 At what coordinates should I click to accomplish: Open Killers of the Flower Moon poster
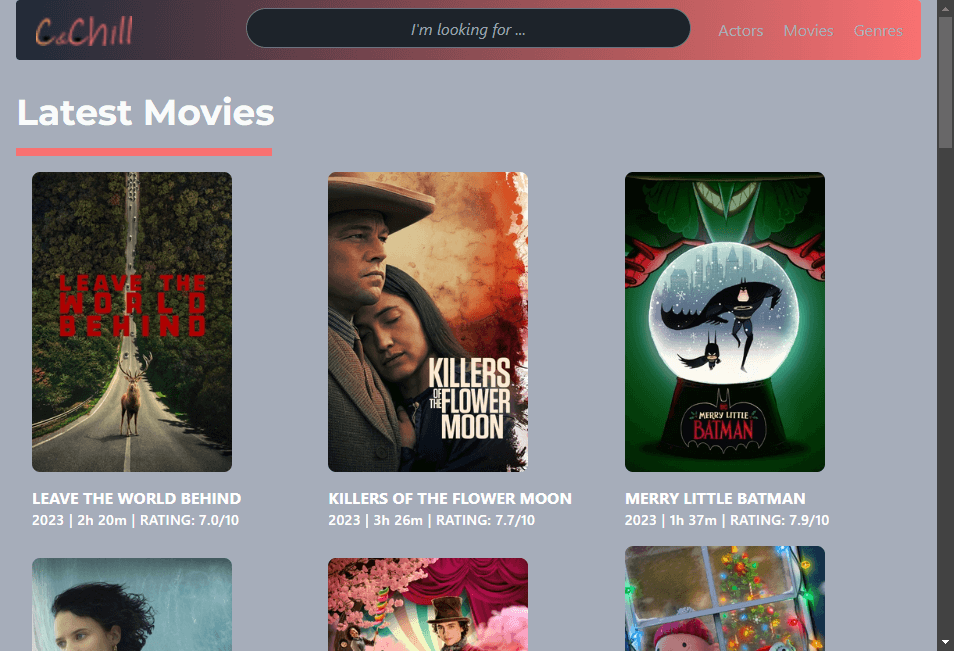(x=428, y=322)
